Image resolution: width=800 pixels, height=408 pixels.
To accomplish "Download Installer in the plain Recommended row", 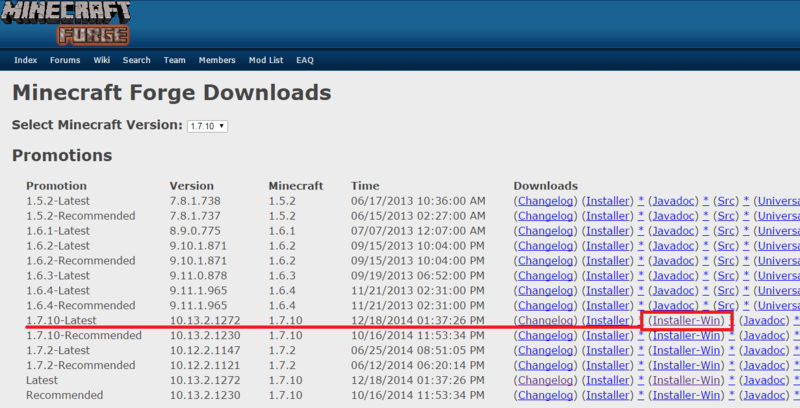I will (608, 395).
